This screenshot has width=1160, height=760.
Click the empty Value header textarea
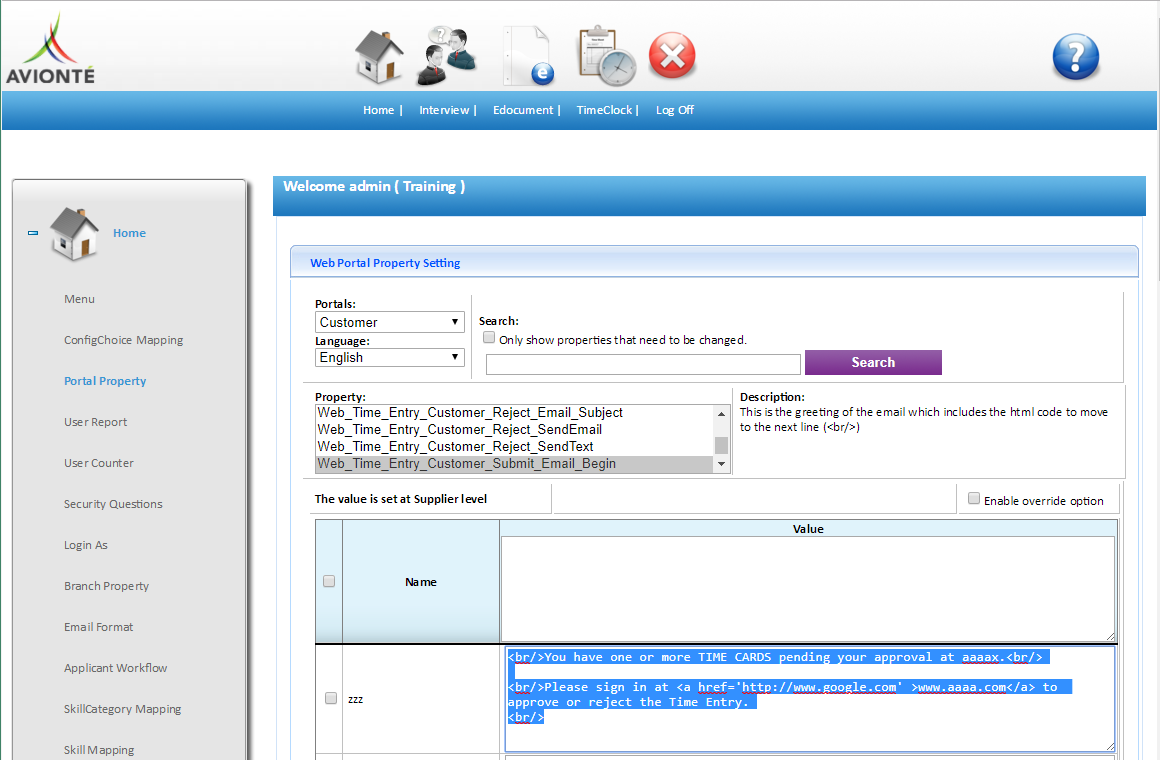pos(808,589)
